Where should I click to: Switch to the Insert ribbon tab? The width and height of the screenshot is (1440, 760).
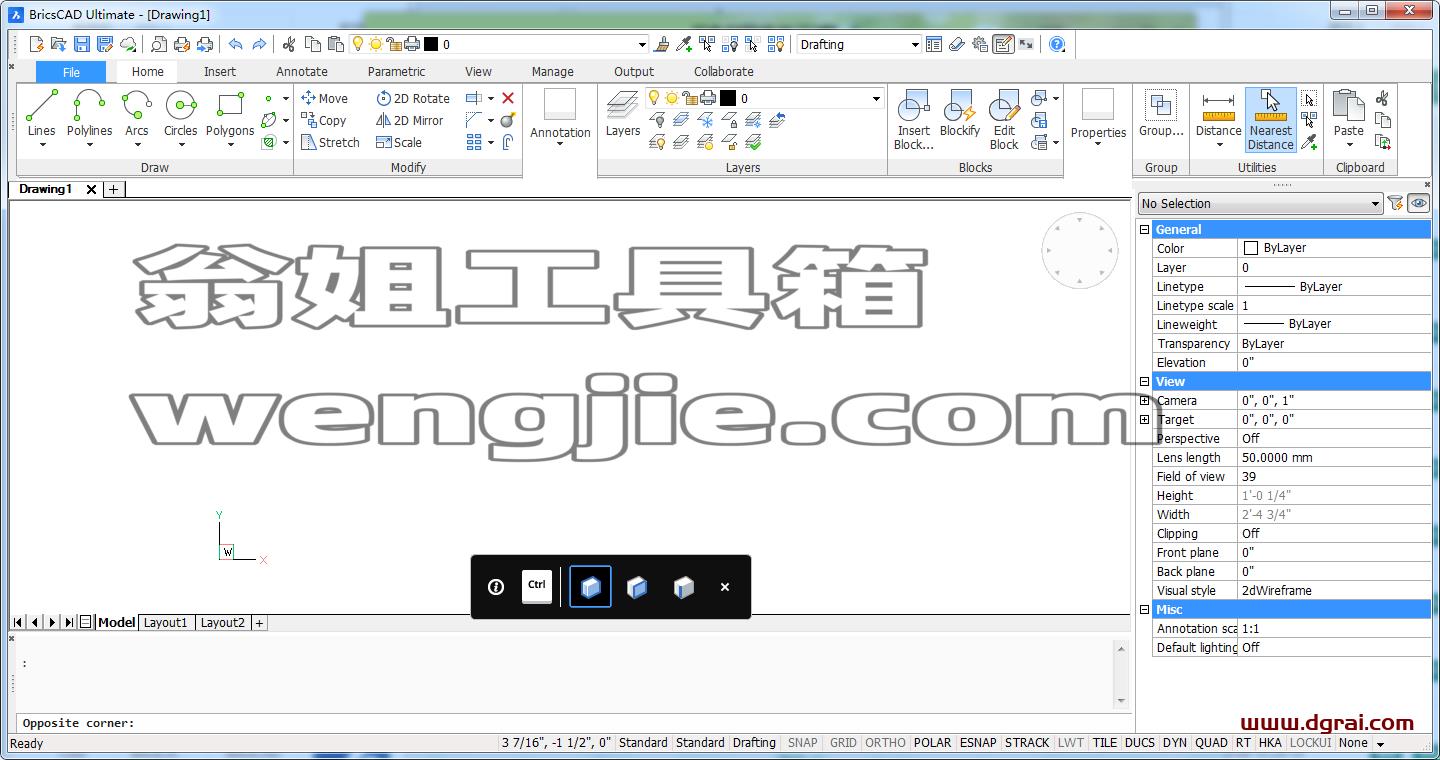click(220, 72)
